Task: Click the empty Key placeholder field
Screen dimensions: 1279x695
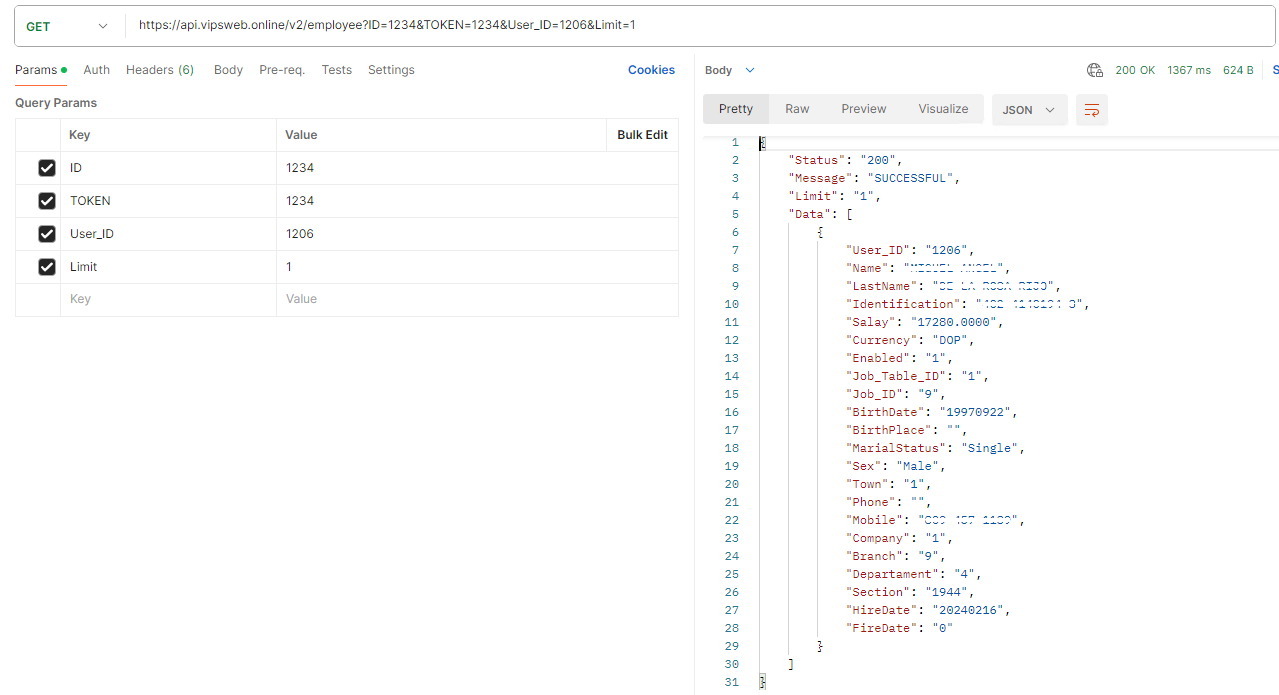Action: point(167,299)
